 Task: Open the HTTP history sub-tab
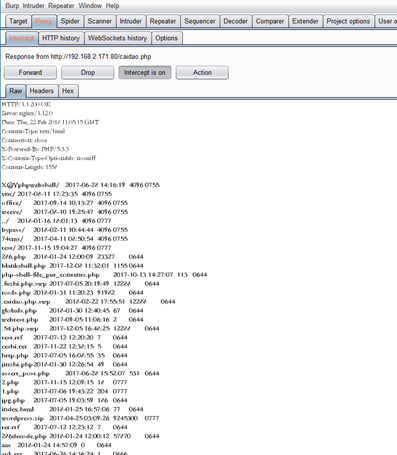pyautogui.click(x=61, y=38)
